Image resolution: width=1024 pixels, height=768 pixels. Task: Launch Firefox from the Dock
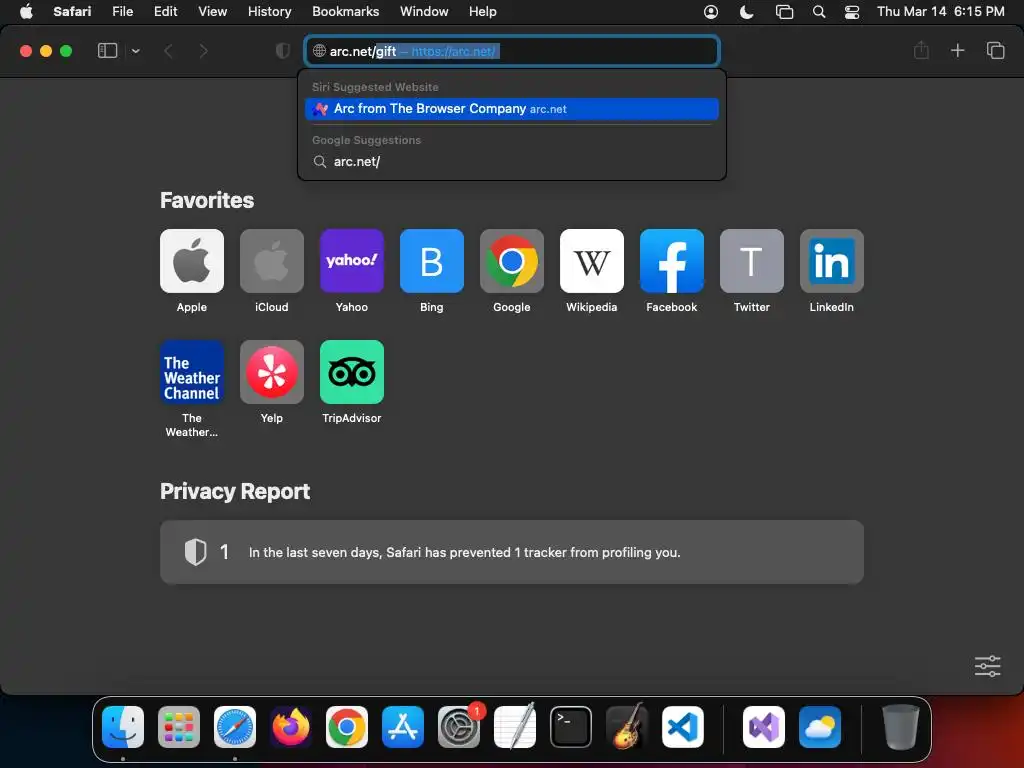(x=291, y=727)
